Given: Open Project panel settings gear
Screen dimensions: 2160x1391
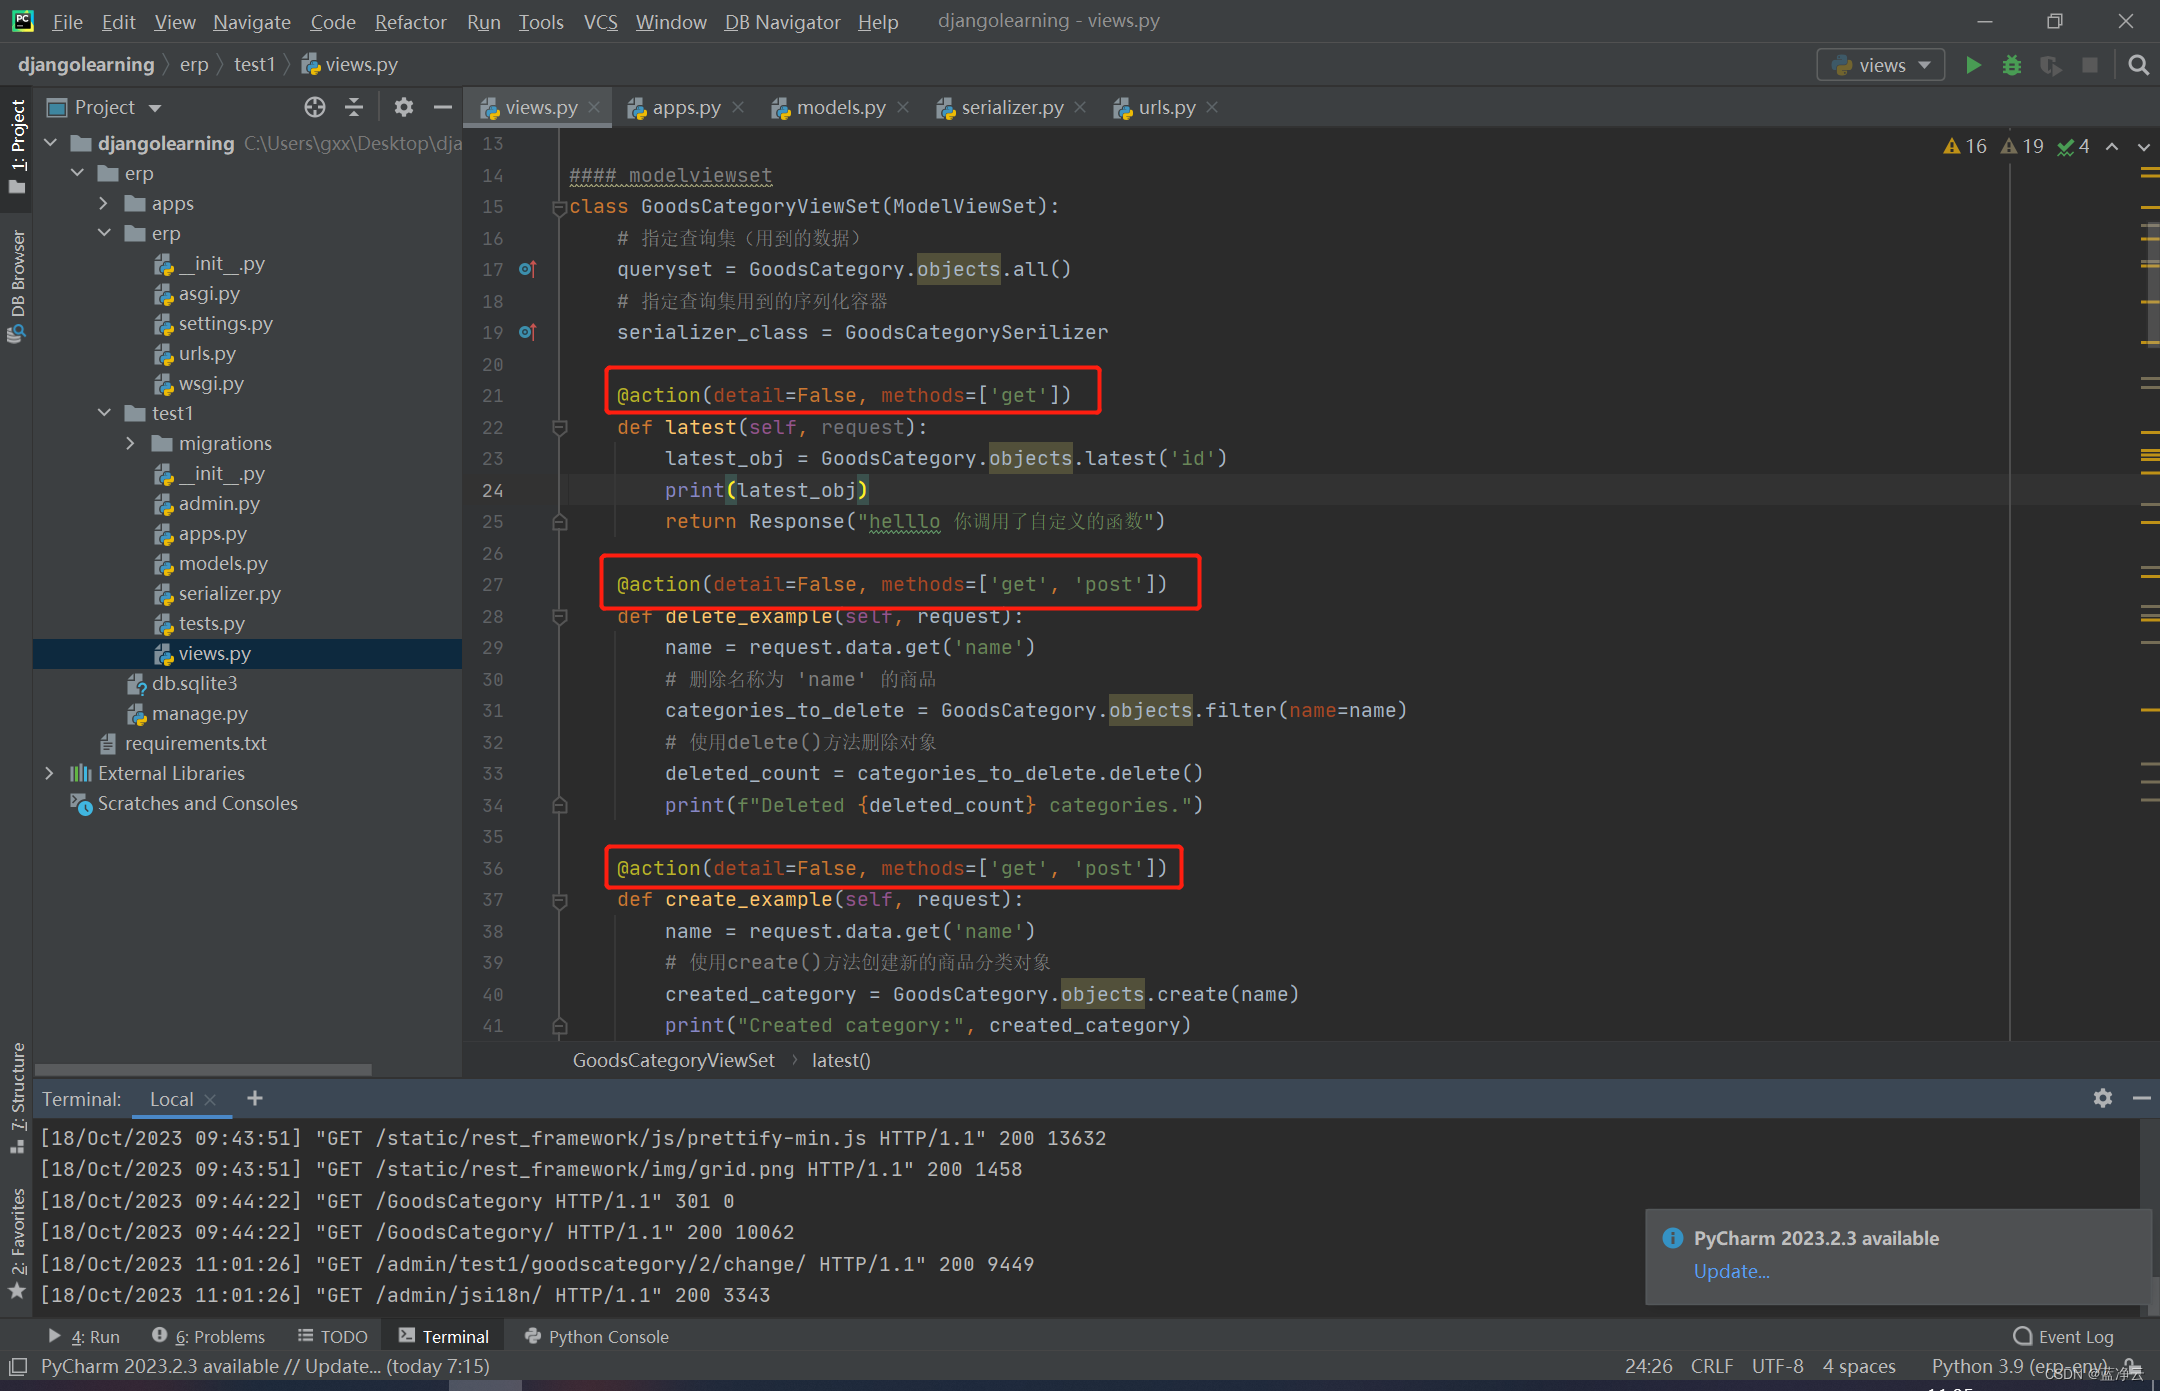Looking at the screenshot, I should point(404,107).
